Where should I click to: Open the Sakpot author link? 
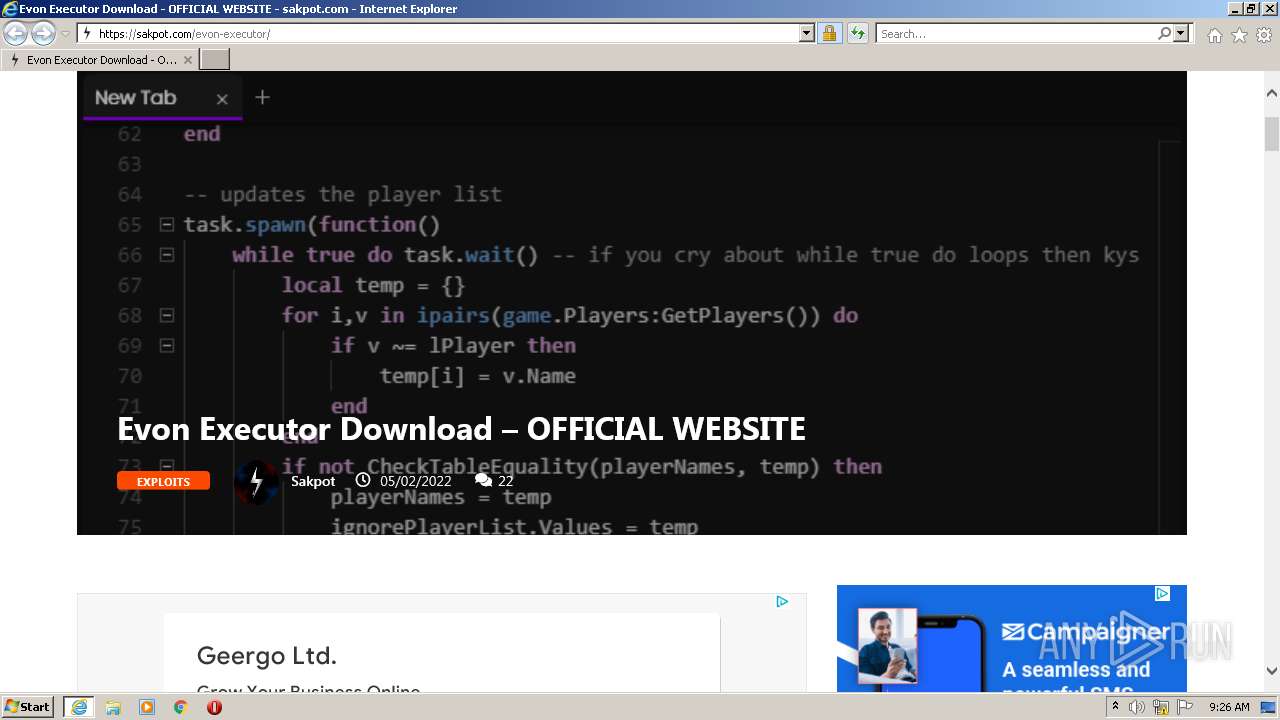313,481
